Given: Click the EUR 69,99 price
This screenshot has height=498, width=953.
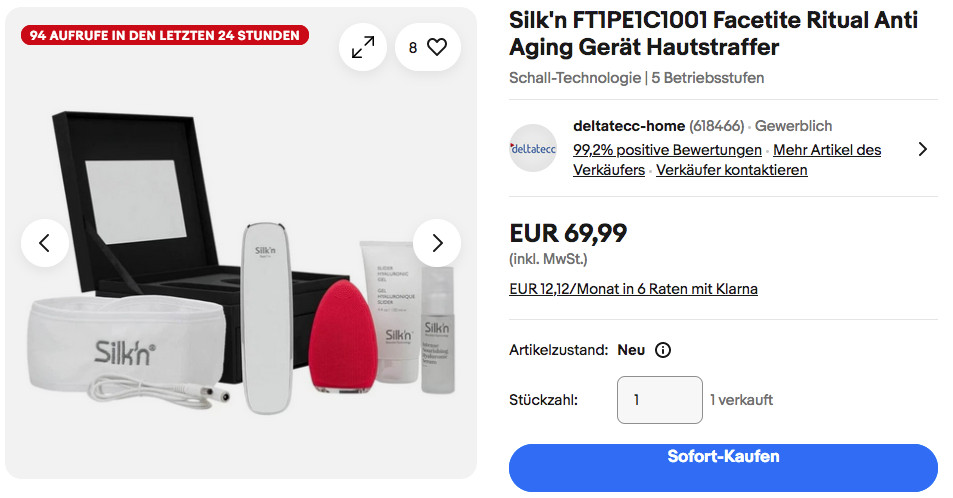Looking at the screenshot, I should [x=568, y=233].
